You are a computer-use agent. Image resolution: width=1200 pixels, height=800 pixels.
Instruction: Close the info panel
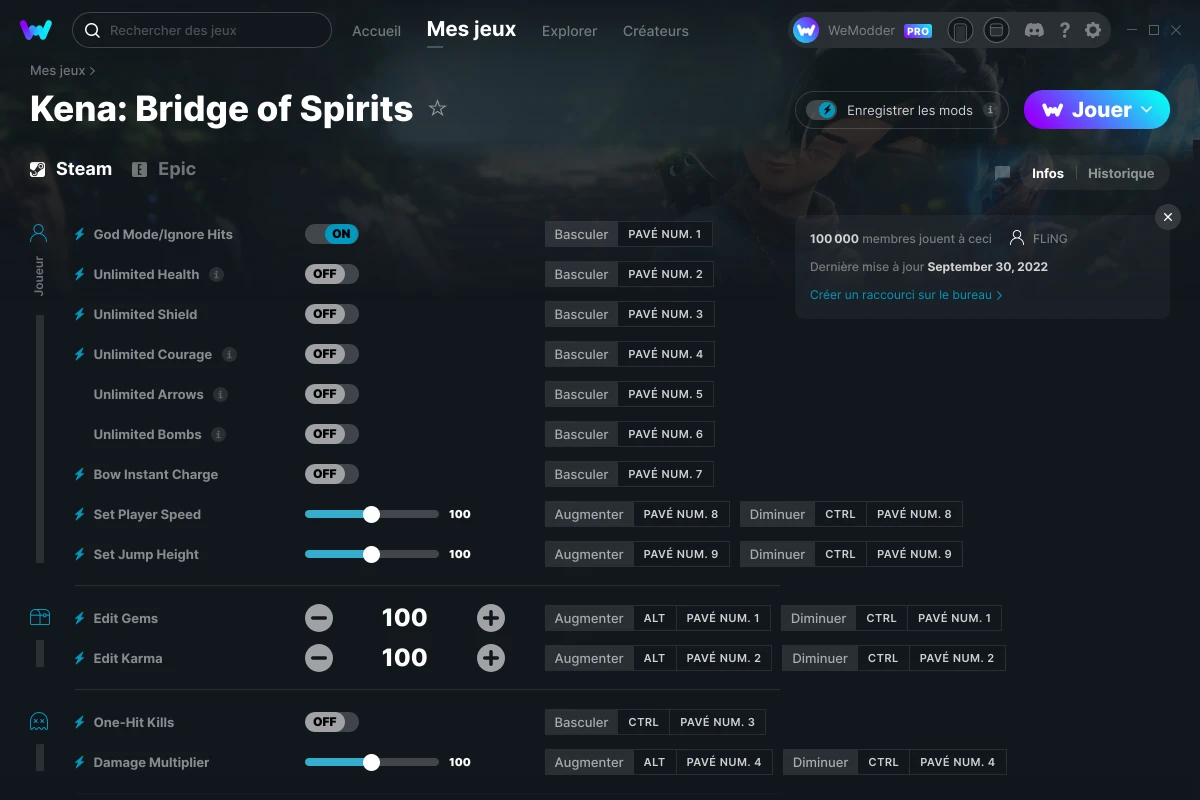point(1168,216)
